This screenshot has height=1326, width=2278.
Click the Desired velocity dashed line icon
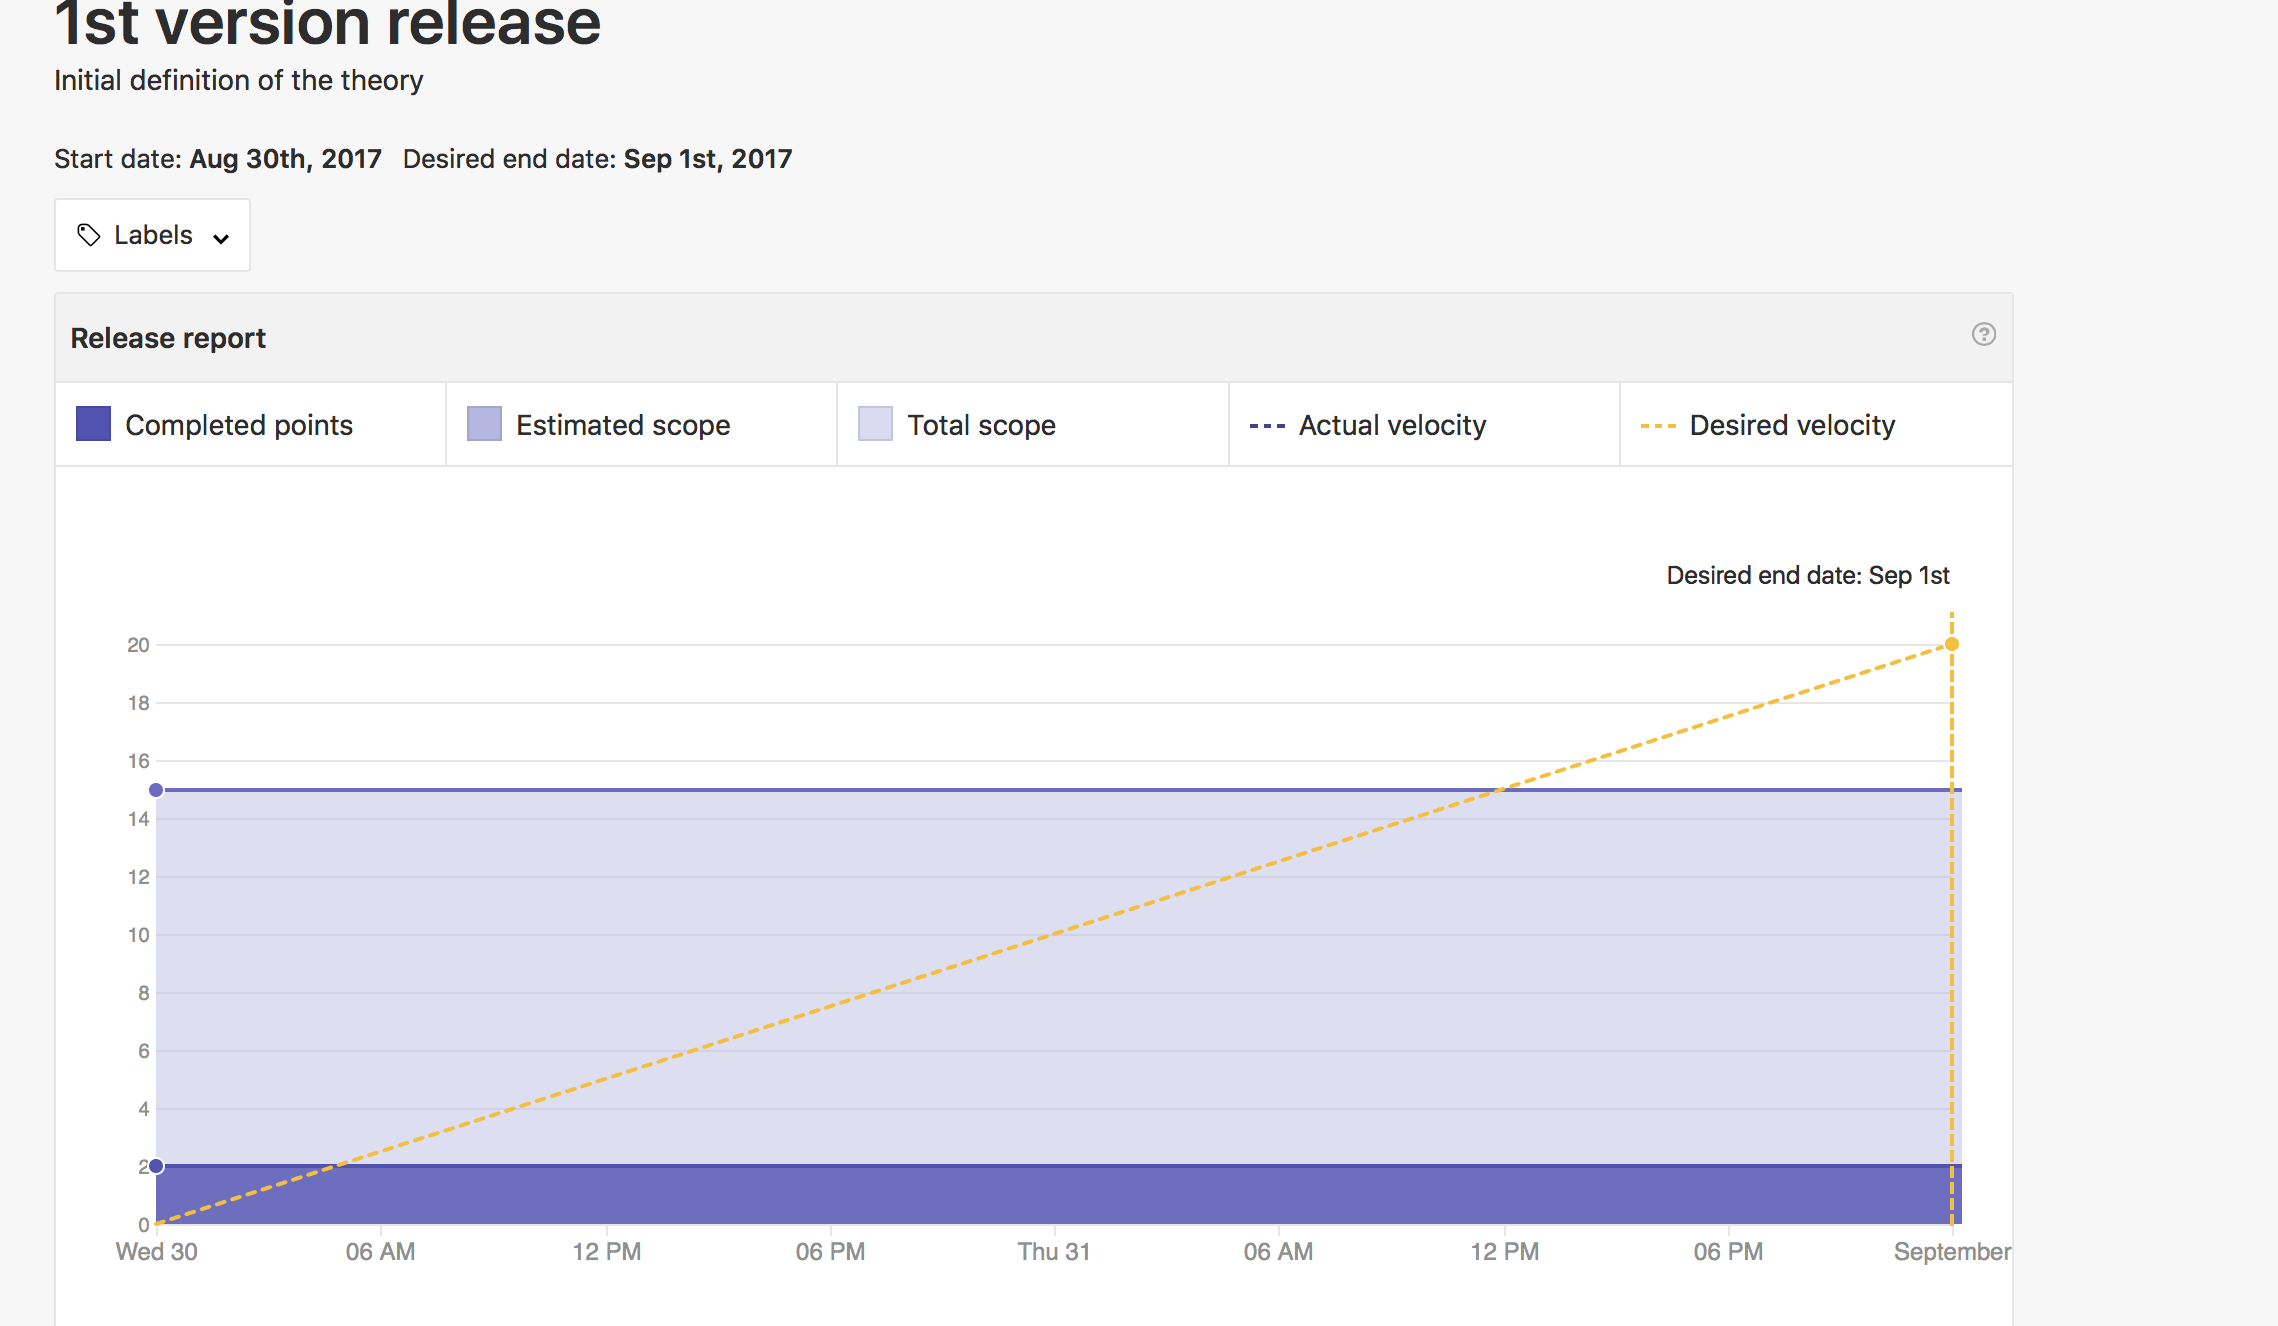1658,426
